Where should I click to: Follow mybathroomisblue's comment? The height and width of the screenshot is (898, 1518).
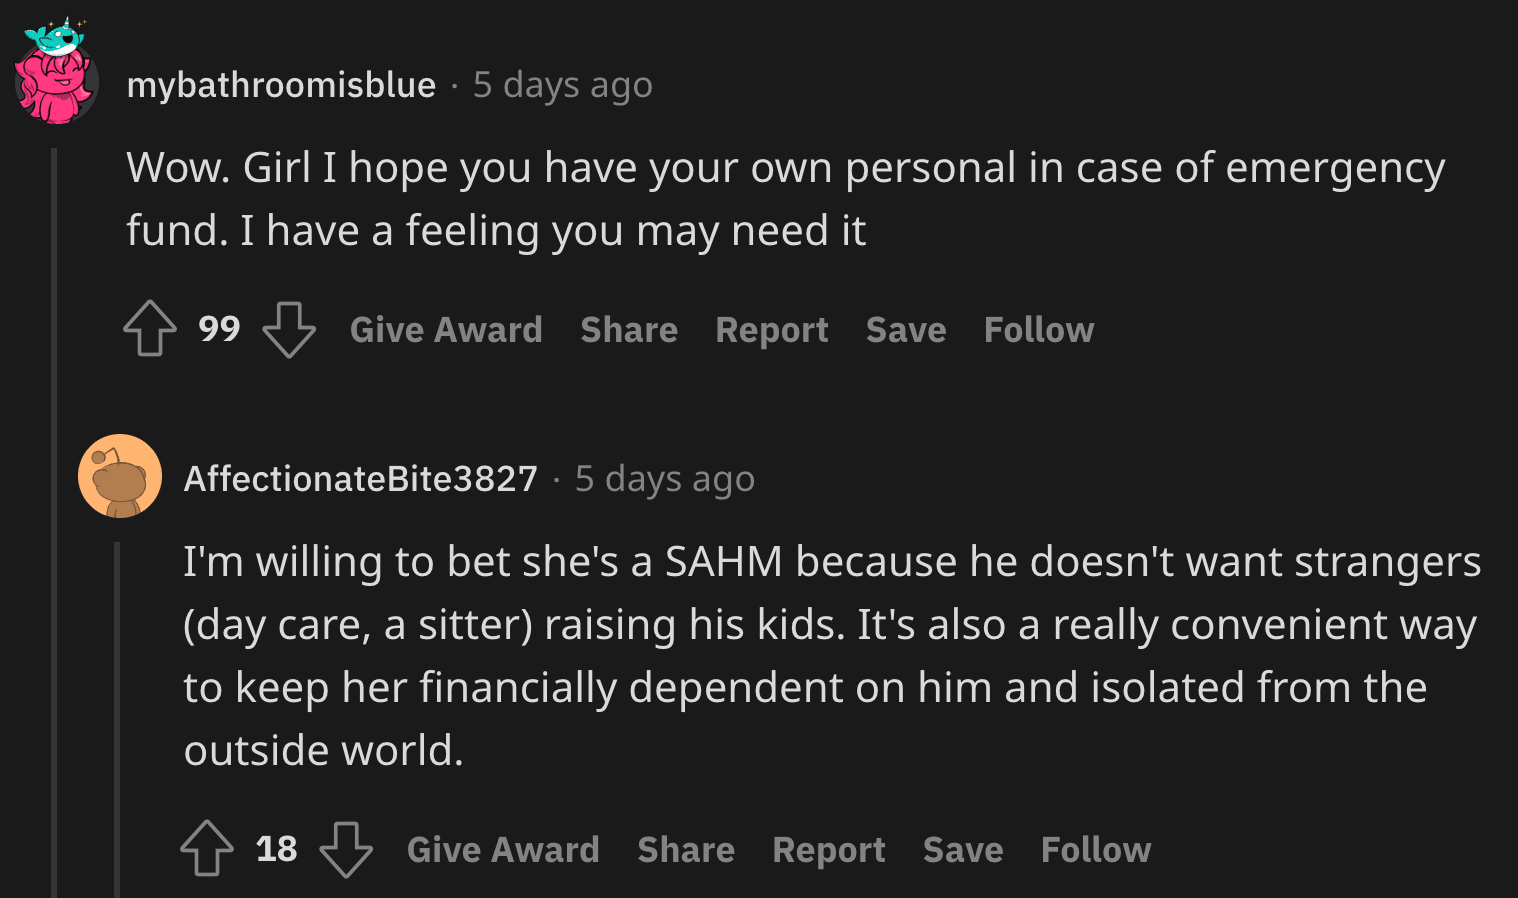coord(1039,330)
